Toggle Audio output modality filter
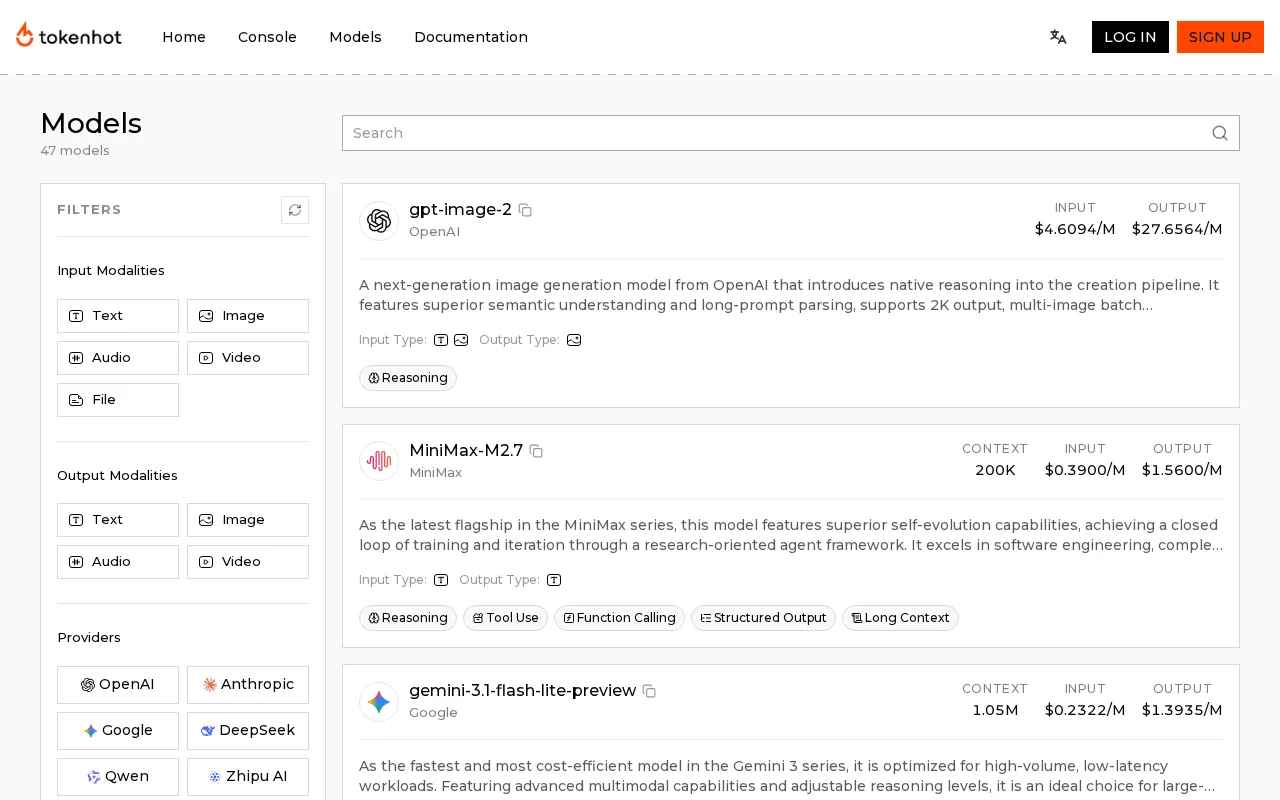Screen dimensions: 1280x800 (118, 562)
